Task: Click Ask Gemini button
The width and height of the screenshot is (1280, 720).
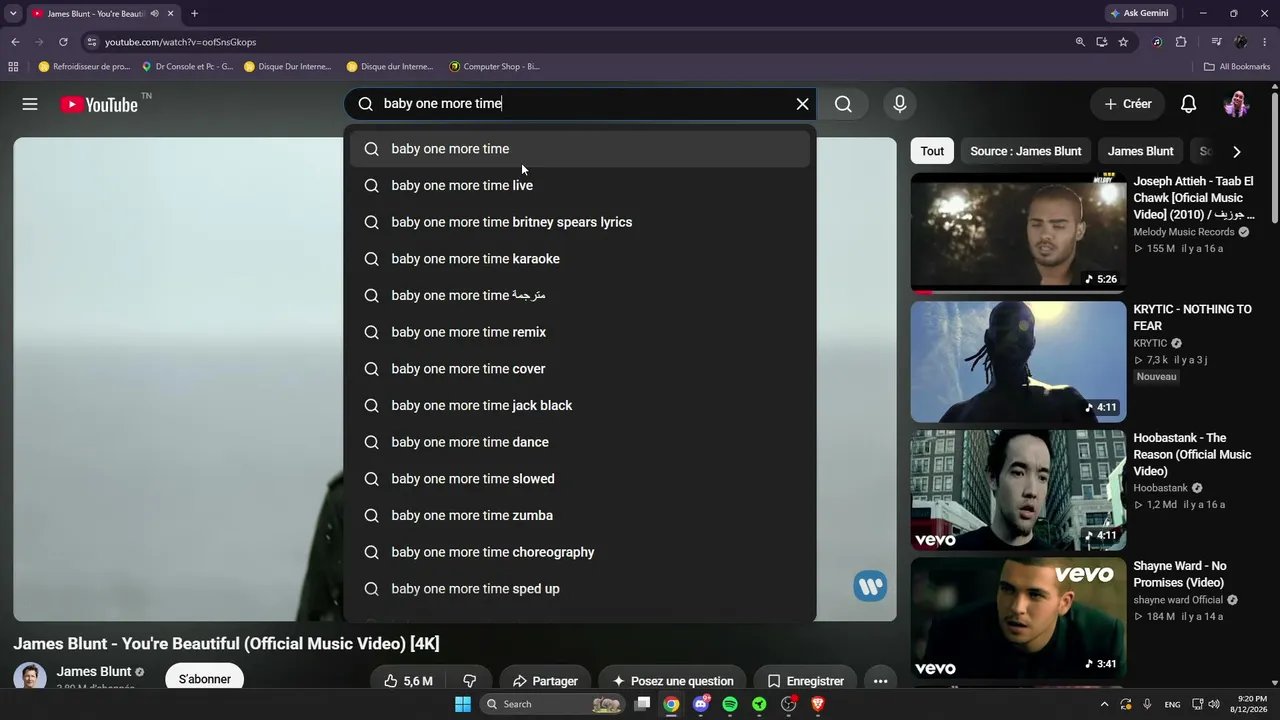Action: (x=1140, y=13)
